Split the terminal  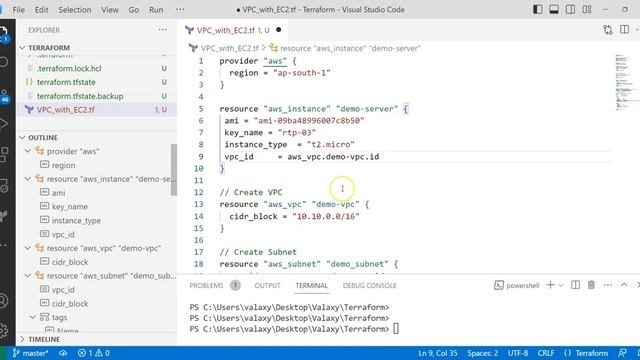[x=576, y=285]
